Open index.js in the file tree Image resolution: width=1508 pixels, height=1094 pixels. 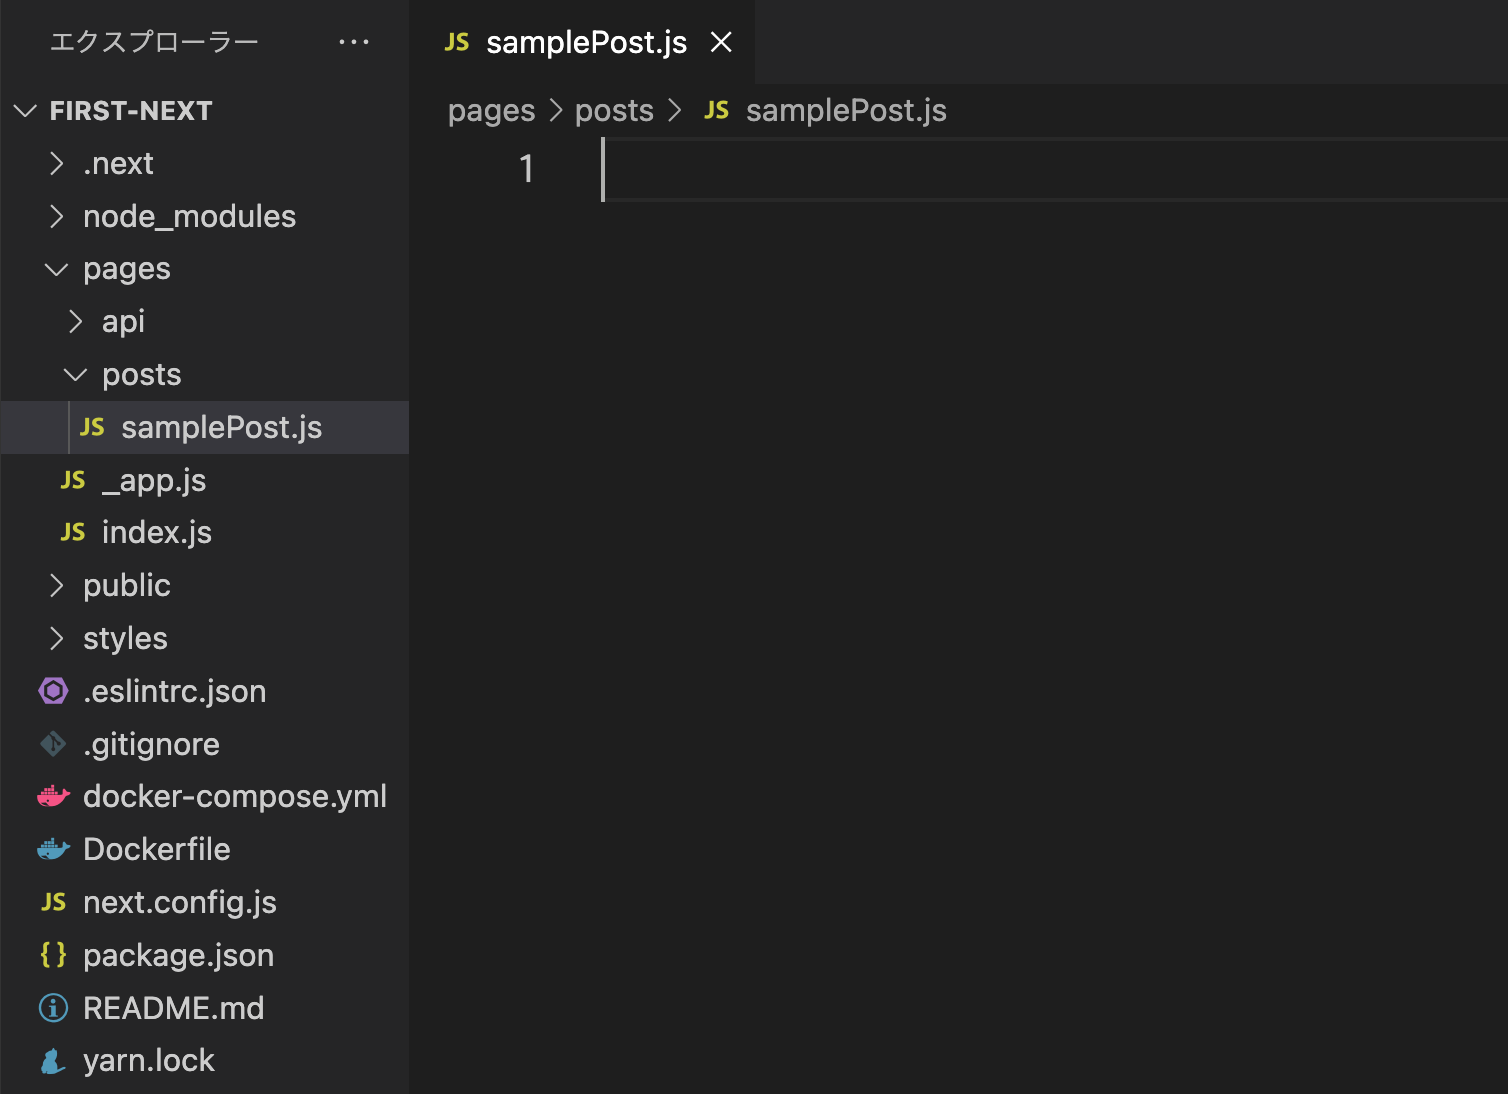coord(205,532)
